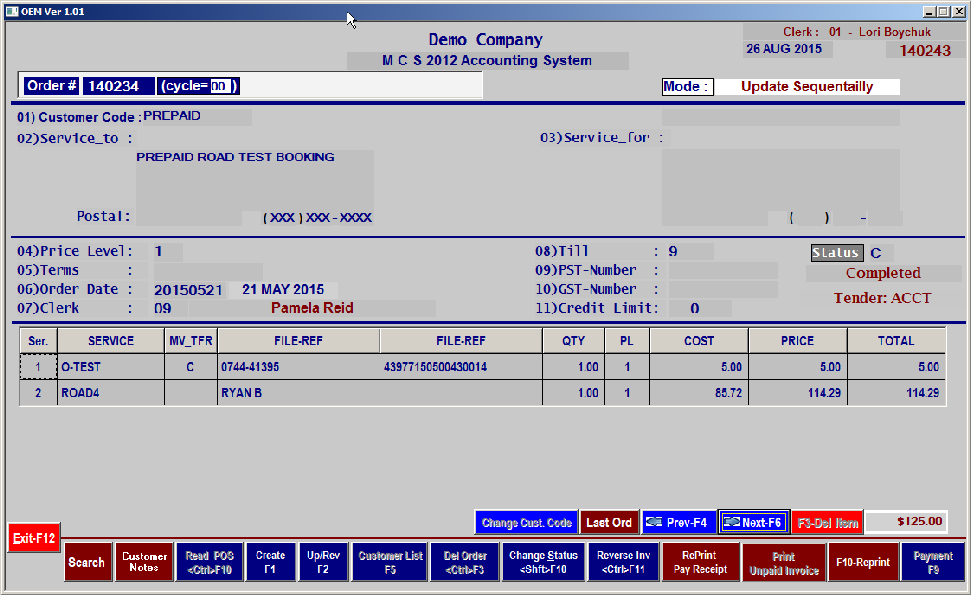Open the Search function

pos(87,561)
